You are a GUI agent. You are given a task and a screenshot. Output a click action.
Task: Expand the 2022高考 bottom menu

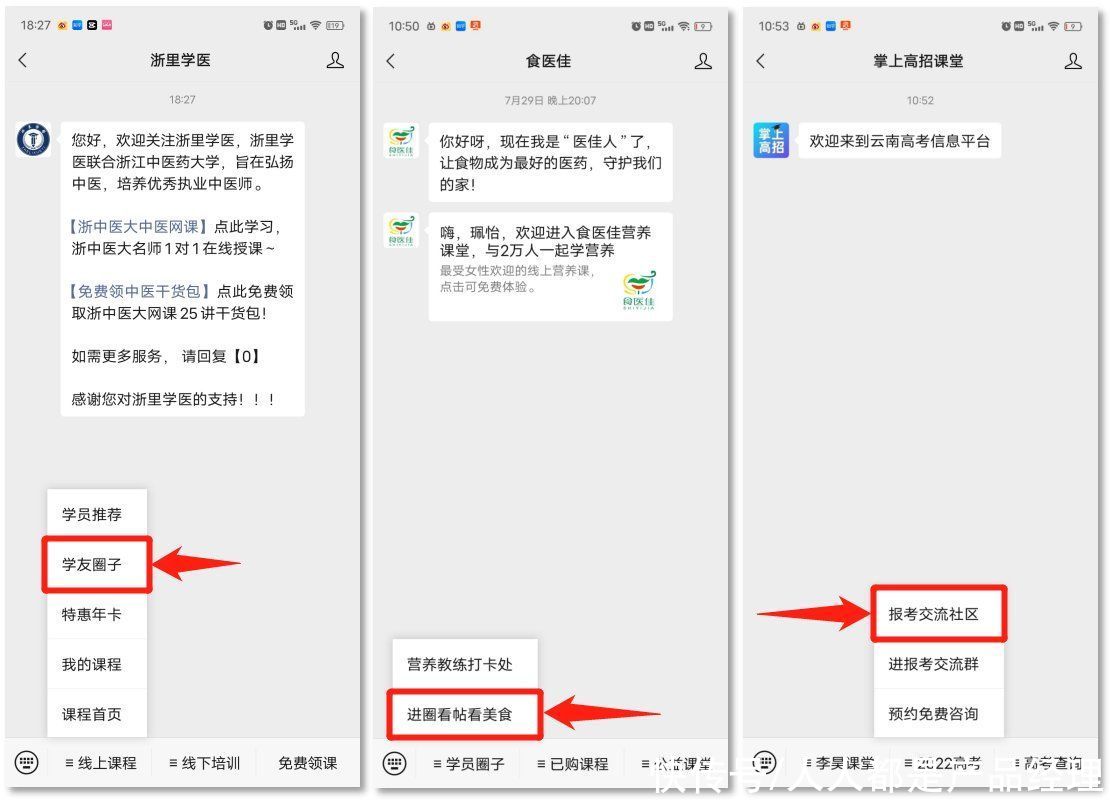tap(942, 763)
